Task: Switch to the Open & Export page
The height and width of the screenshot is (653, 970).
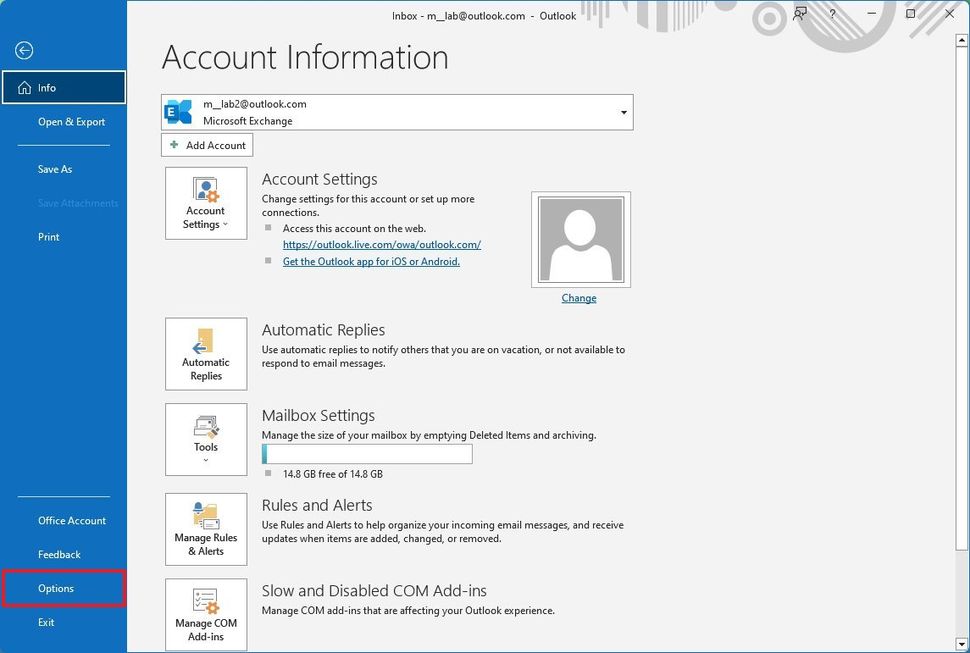Action: [71, 121]
